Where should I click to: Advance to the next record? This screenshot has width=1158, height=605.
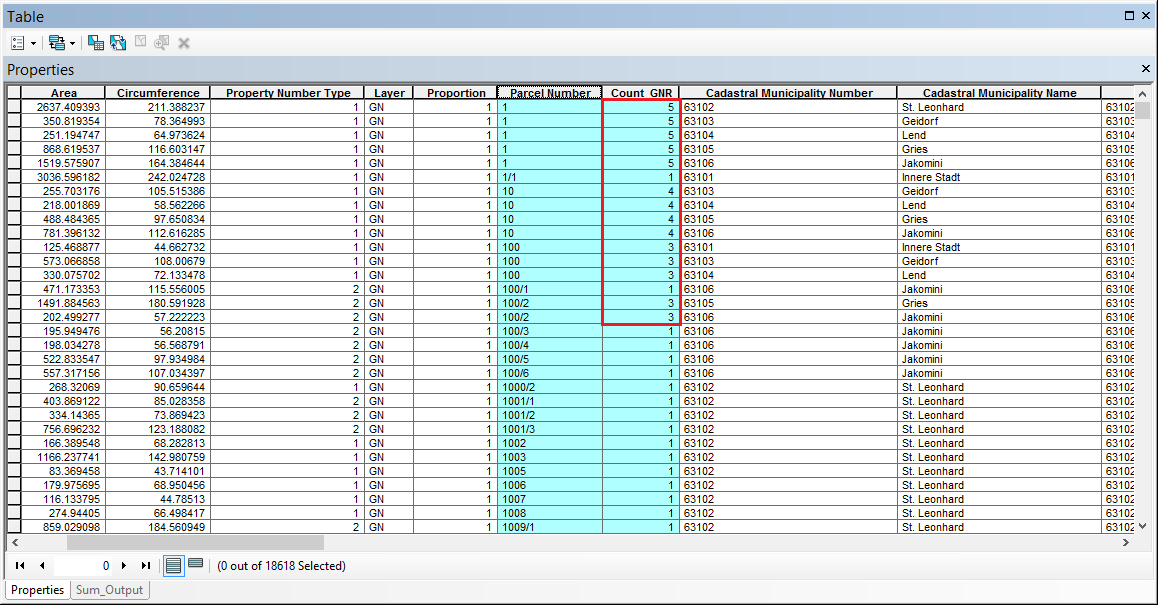[x=124, y=565]
